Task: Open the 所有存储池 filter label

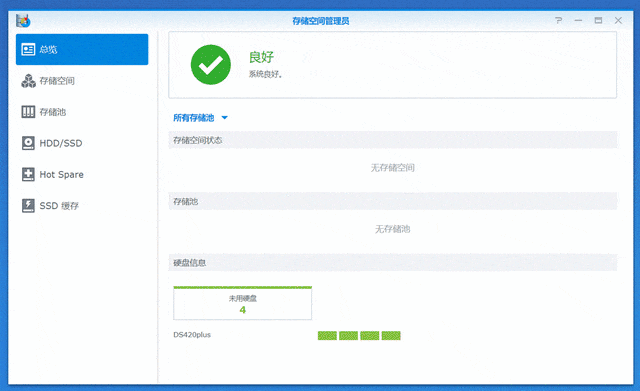Action: (x=193, y=118)
